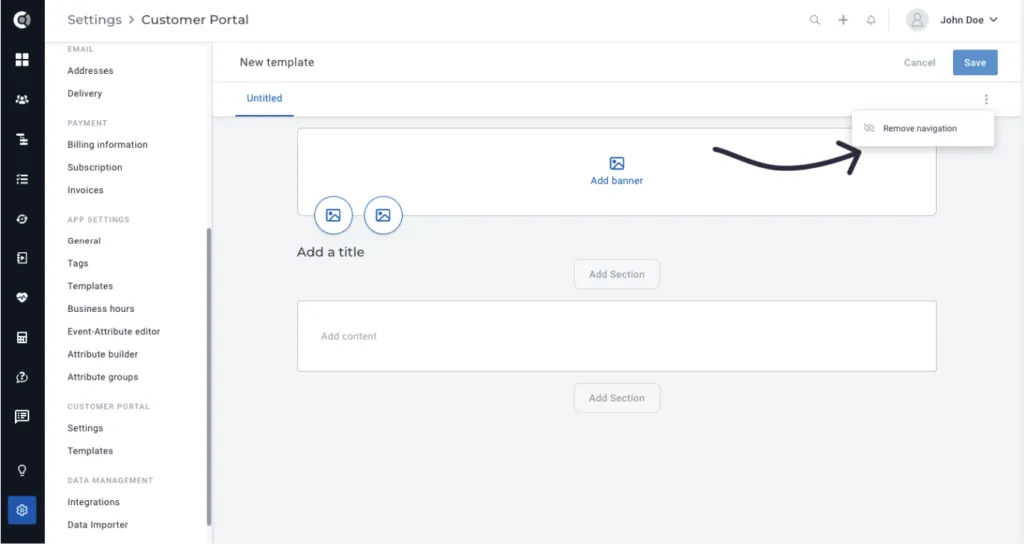Open Tags settings
Image resolution: width=1024 pixels, height=544 pixels.
(78, 263)
